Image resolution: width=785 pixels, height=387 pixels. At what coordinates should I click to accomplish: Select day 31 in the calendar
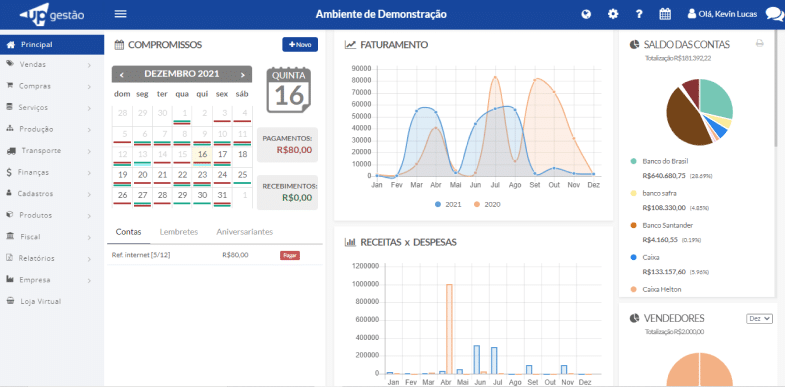(x=222, y=197)
